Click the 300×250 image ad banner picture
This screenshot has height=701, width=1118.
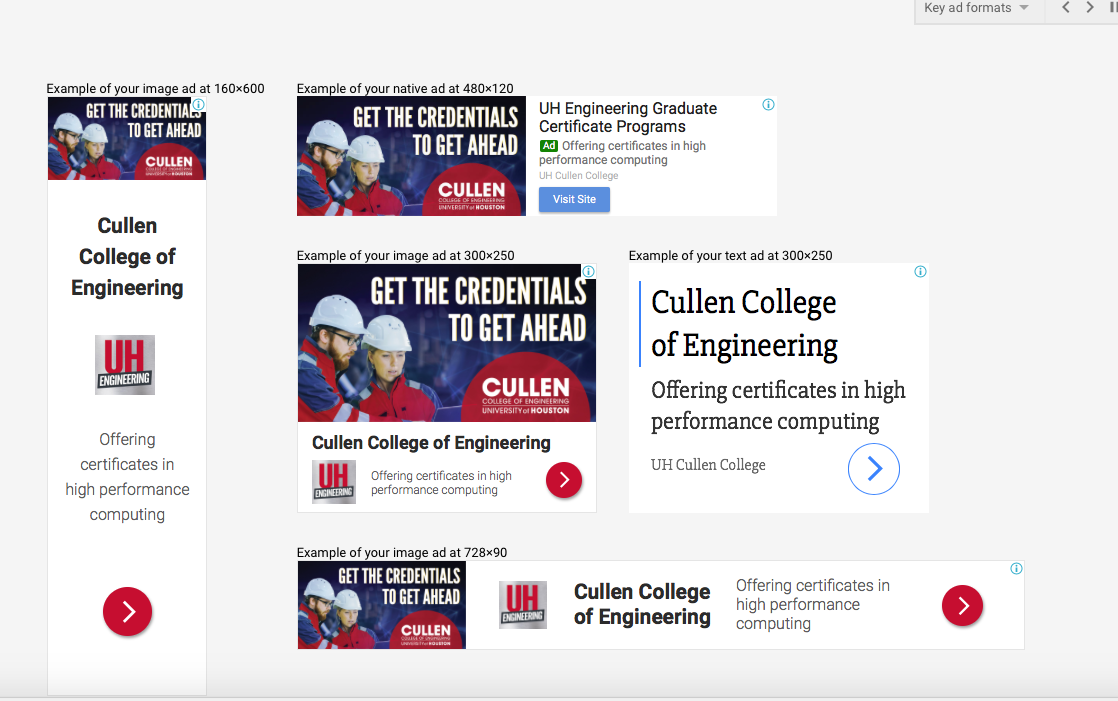[447, 343]
